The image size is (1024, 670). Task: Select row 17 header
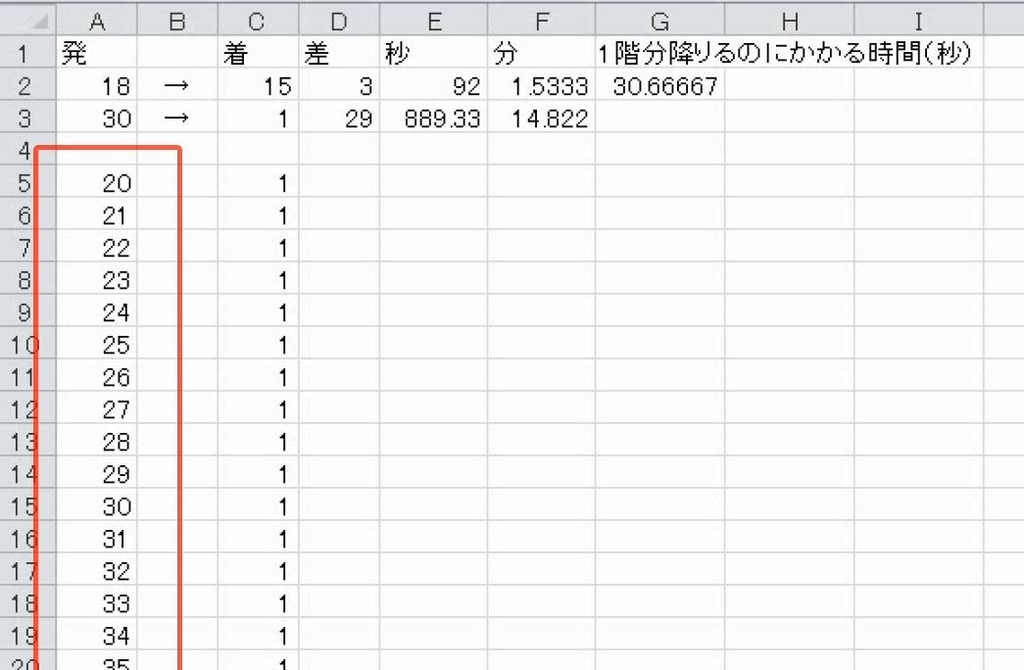click(x=28, y=570)
